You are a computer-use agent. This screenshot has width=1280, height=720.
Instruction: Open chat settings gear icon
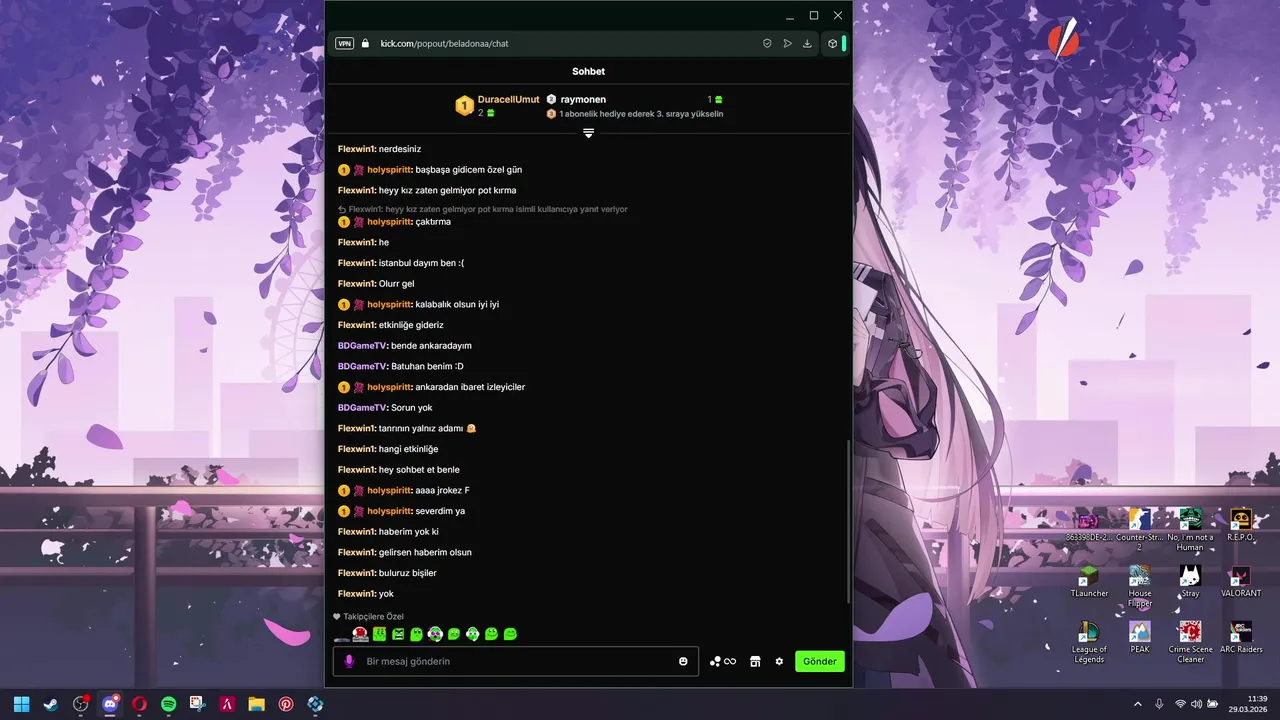[x=779, y=661]
